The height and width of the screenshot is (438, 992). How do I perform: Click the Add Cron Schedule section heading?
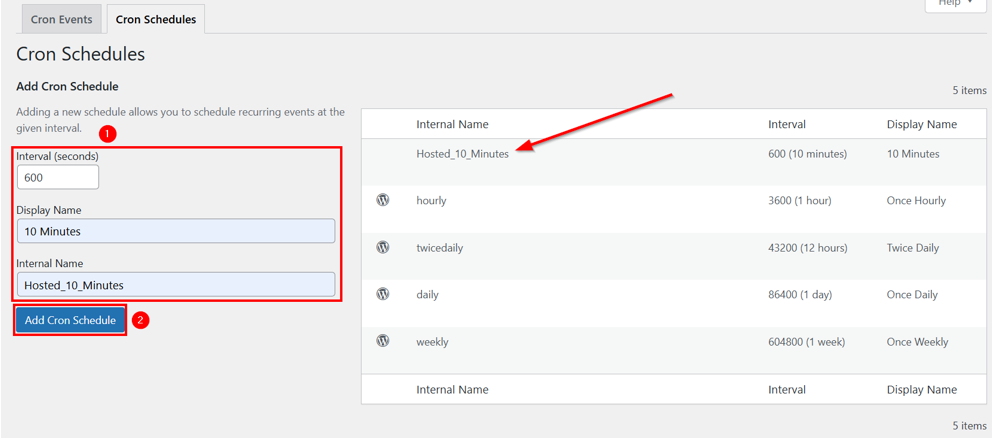67,86
